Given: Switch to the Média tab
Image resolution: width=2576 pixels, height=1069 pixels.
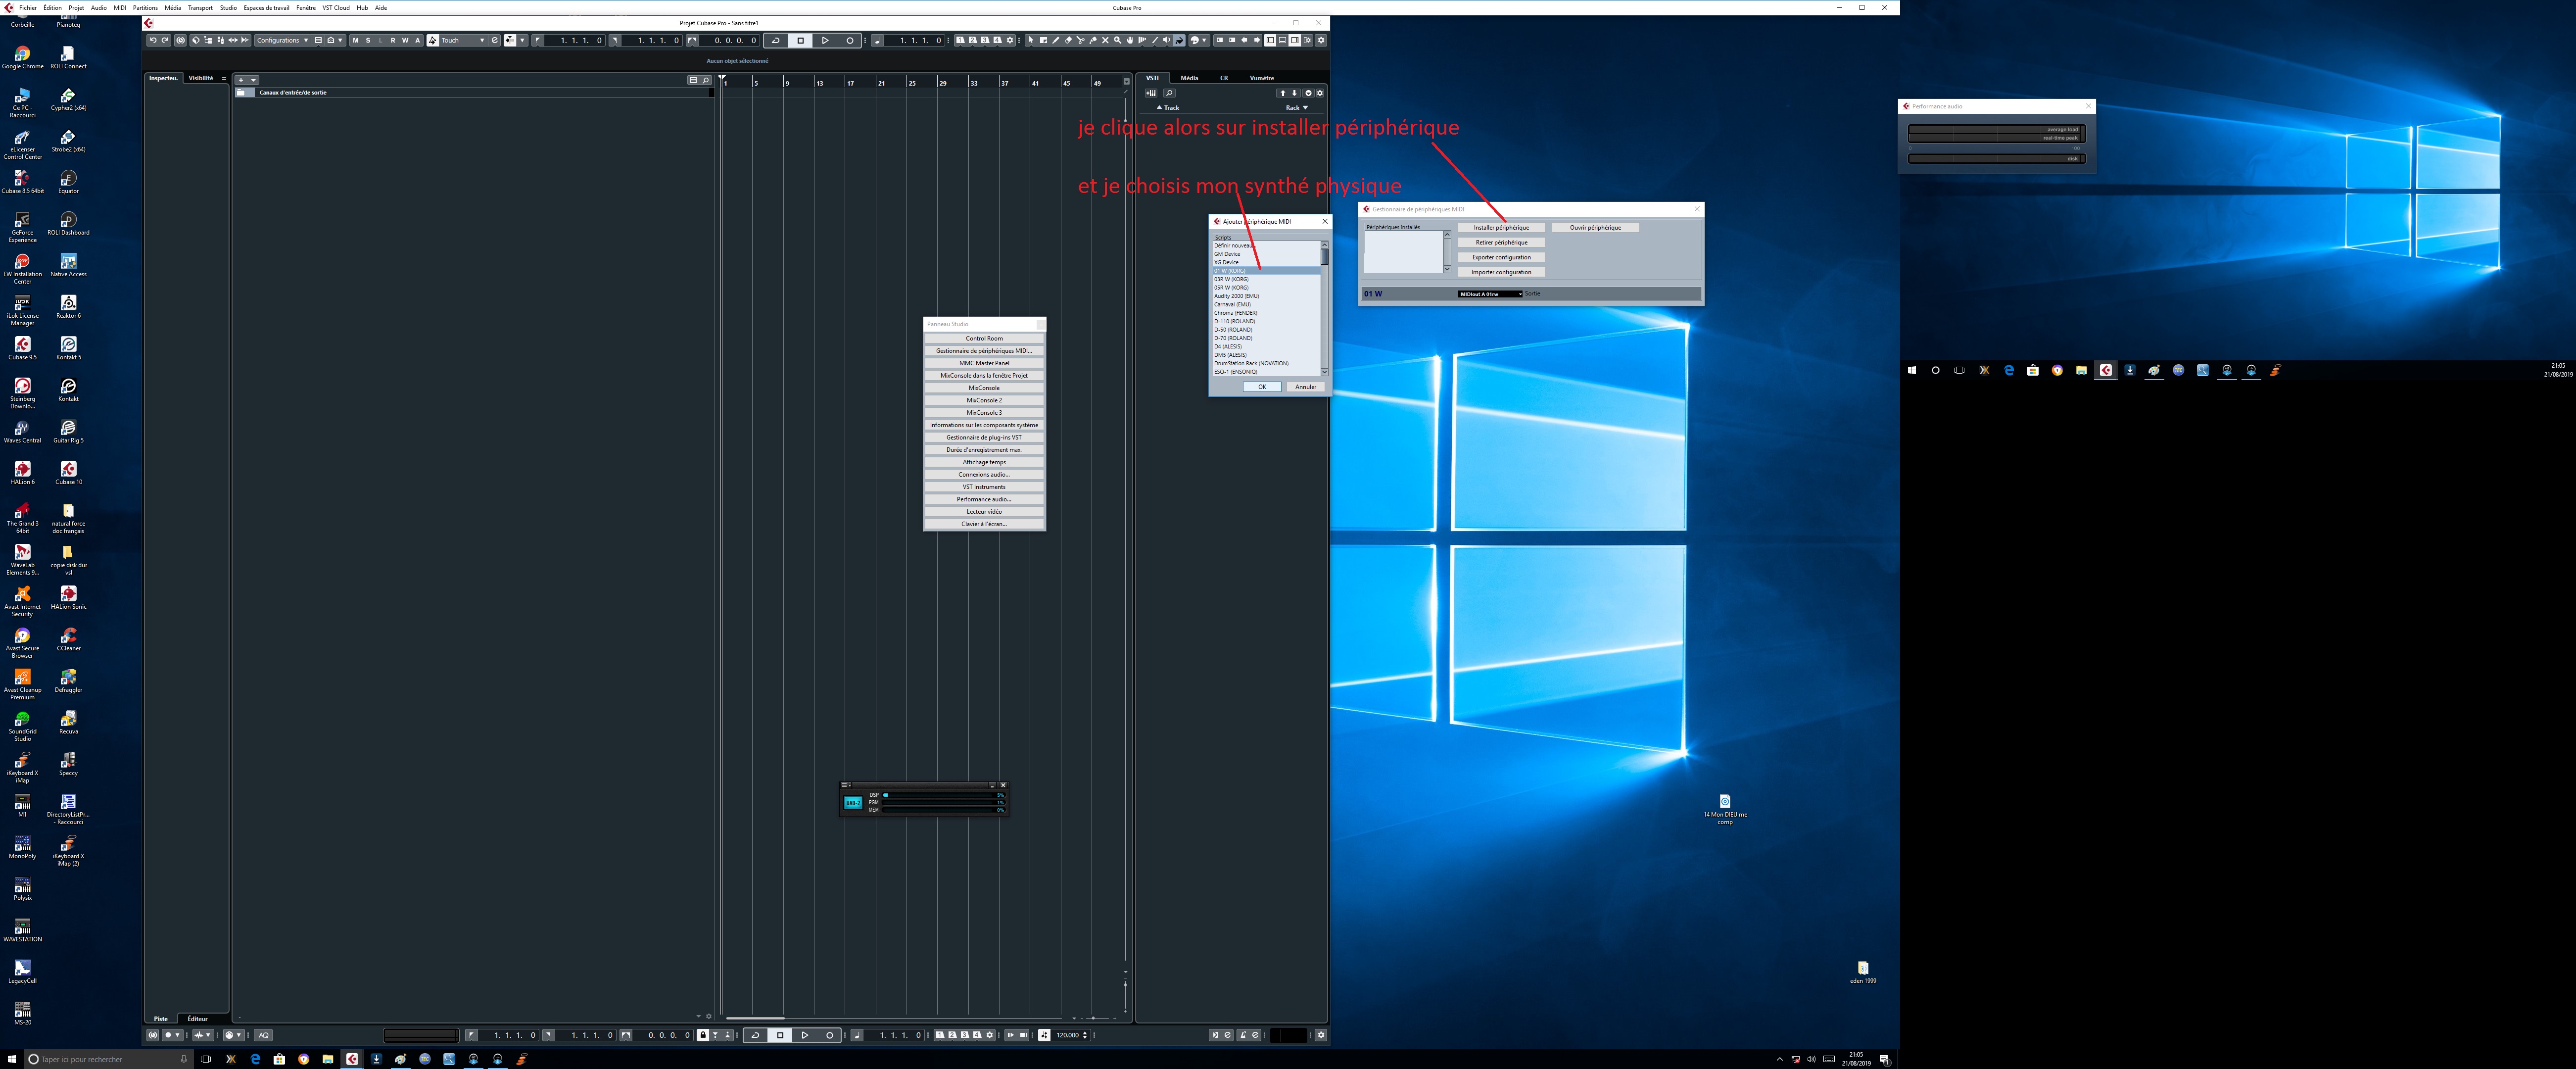Looking at the screenshot, I should click(x=1189, y=78).
